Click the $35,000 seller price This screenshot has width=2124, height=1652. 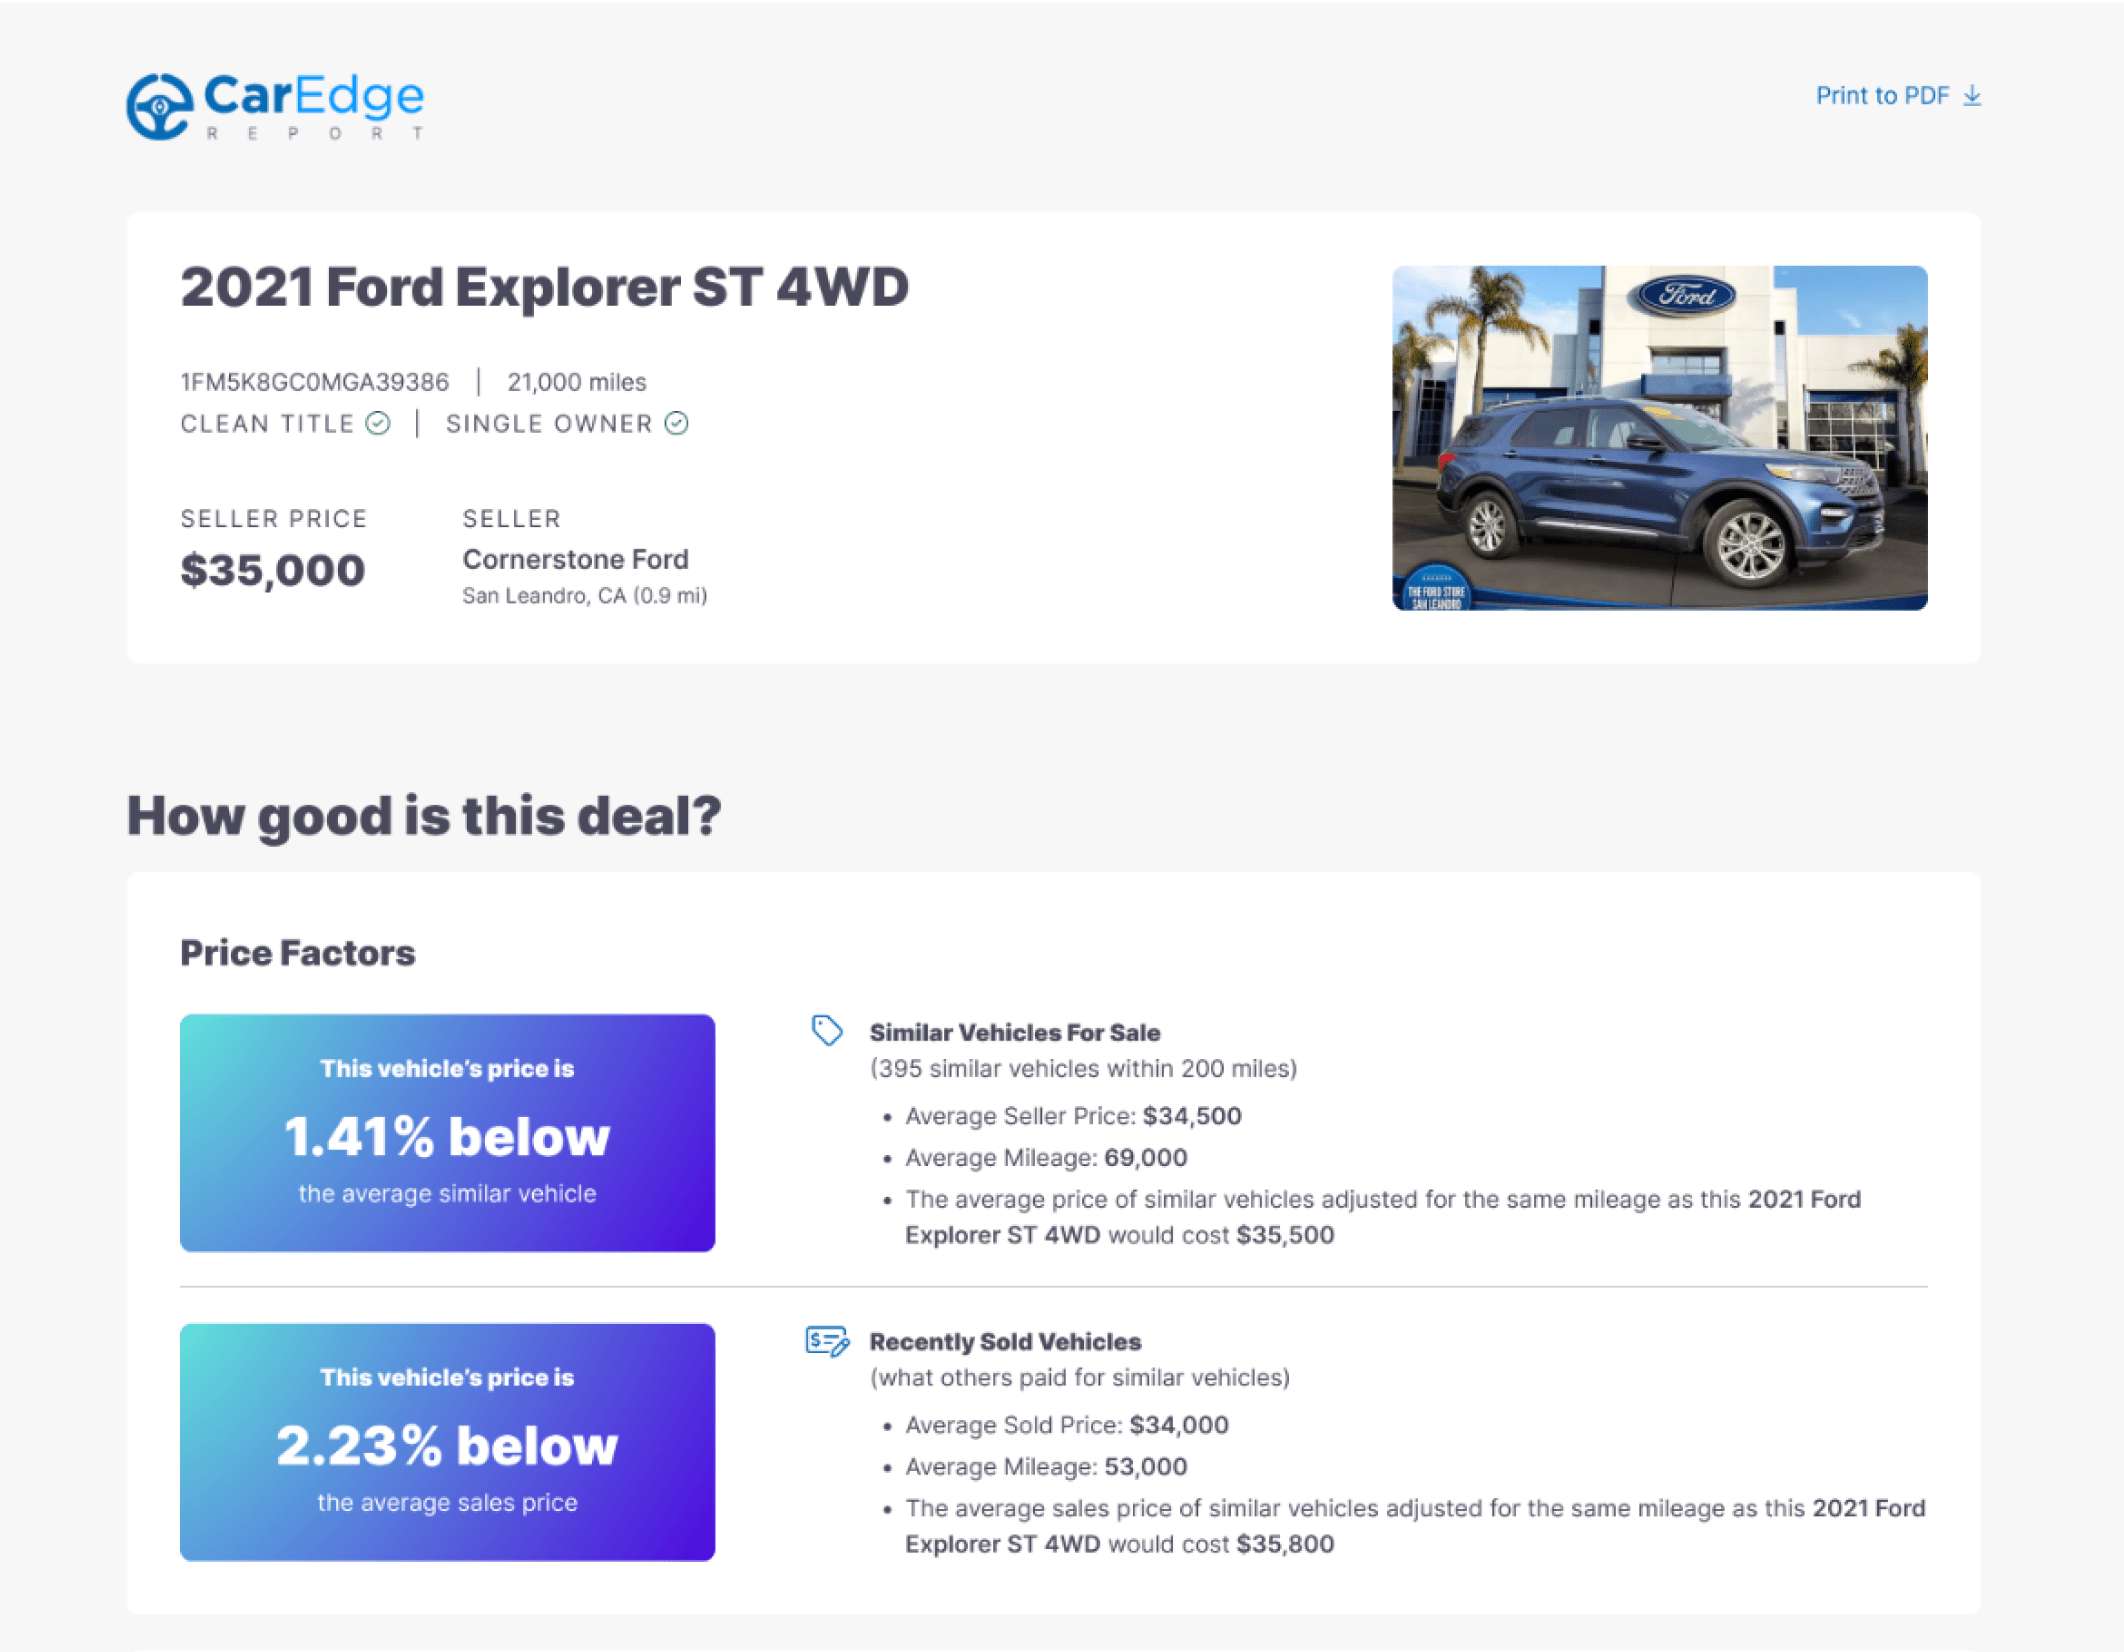coord(272,571)
